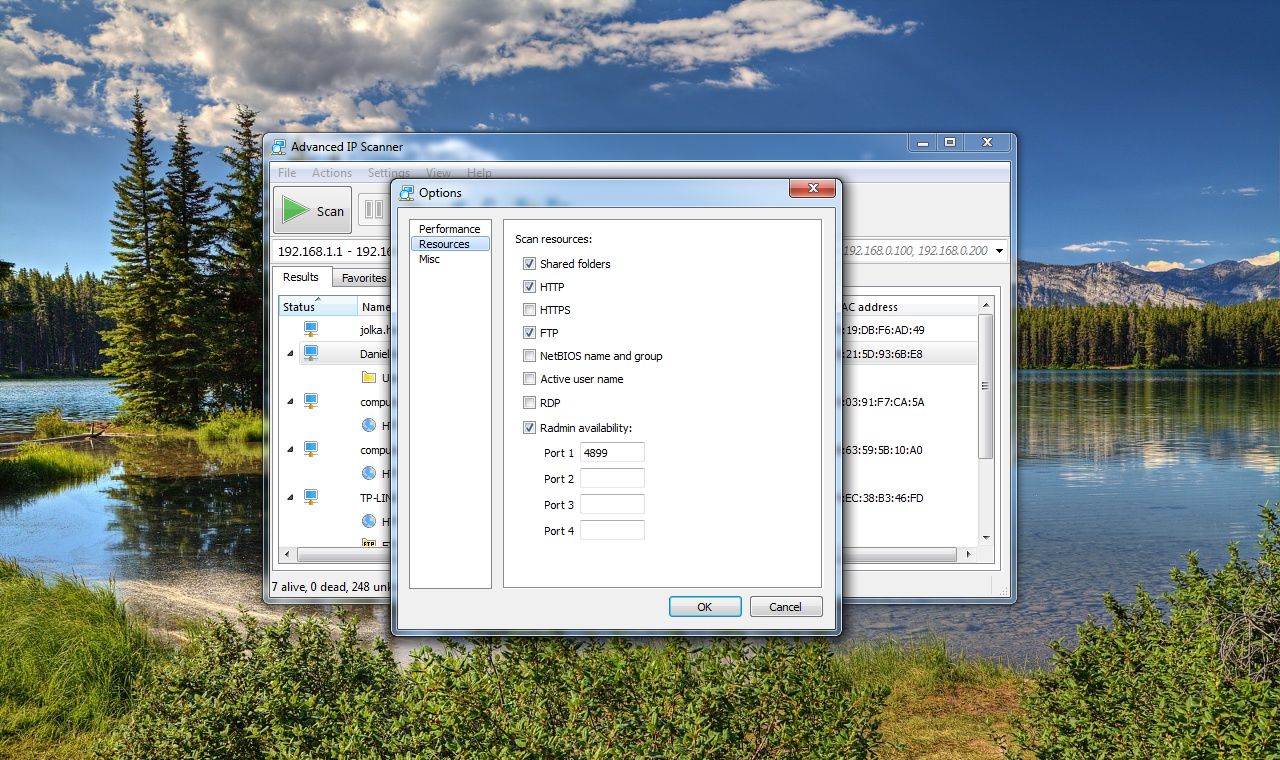Click the computer icon in the jolka row
The width and height of the screenshot is (1280, 760).
coord(311,329)
